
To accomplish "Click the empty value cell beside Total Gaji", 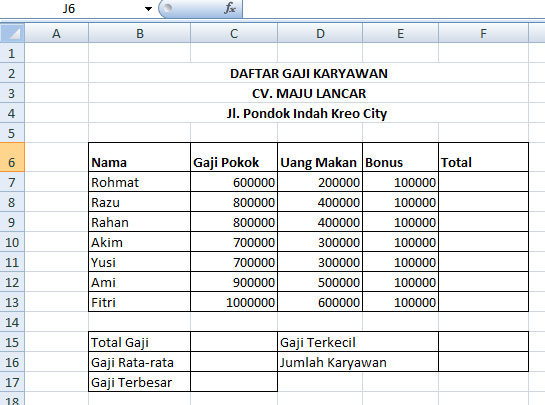I will click(x=234, y=342).
